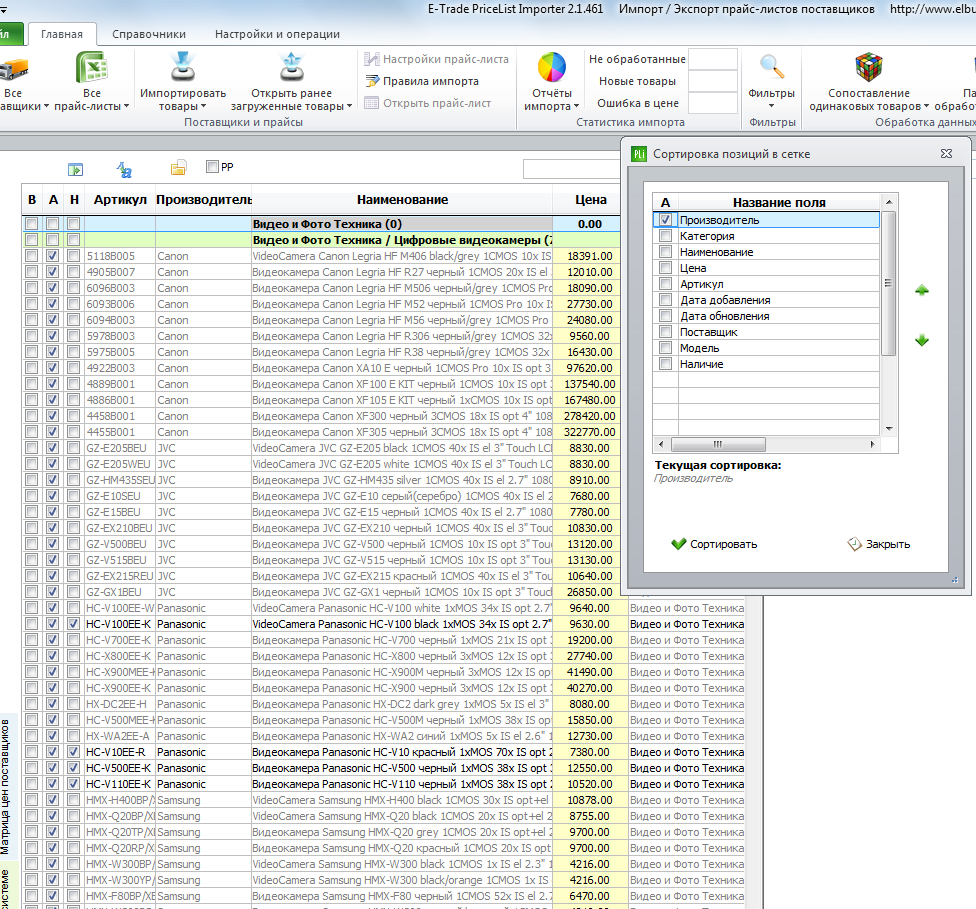This screenshot has width=976, height=909.
Task: Expand Сопоставление одинаковых товаров dropdown arrow
Action: pos(926,106)
